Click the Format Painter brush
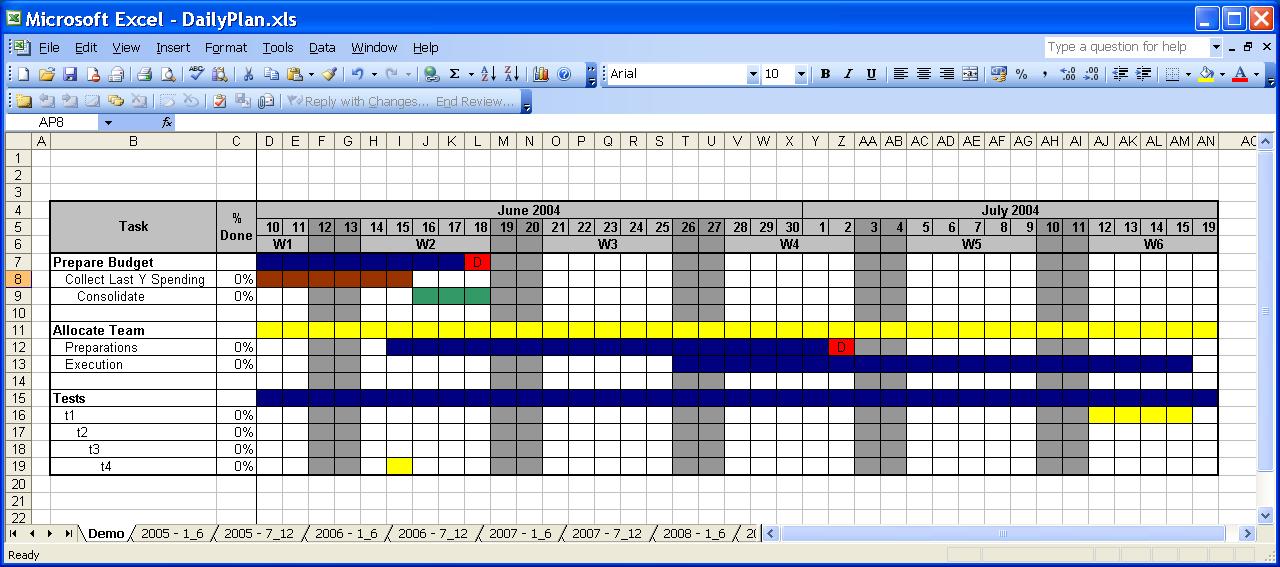The height and width of the screenshot is (567, 1280). (x=329, y=74)
